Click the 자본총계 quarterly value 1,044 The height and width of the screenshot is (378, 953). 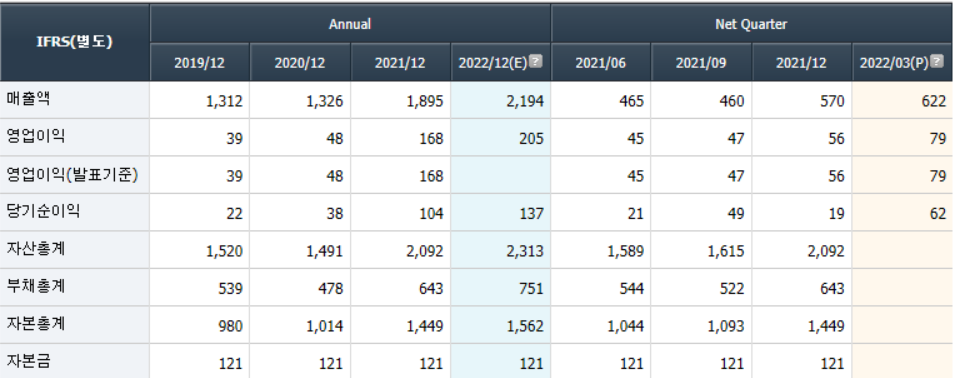coord(625,326)
